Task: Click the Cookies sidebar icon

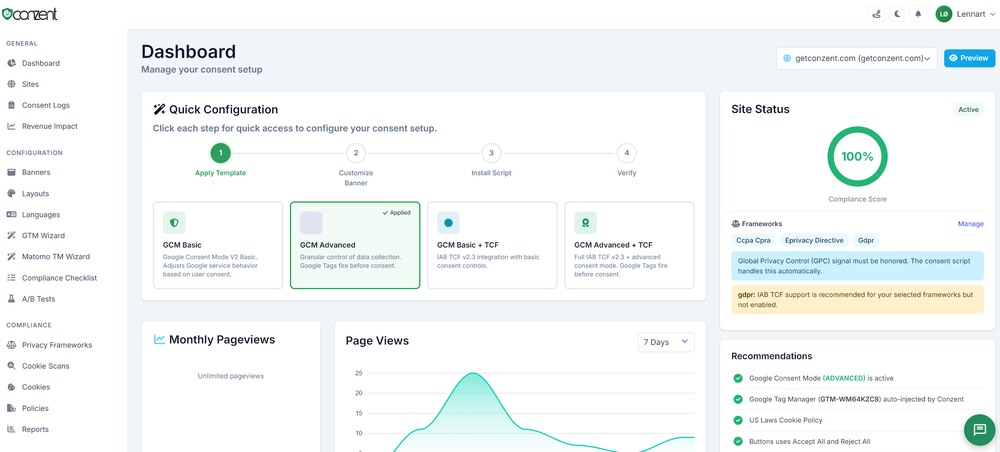Action: click(11, 387)
